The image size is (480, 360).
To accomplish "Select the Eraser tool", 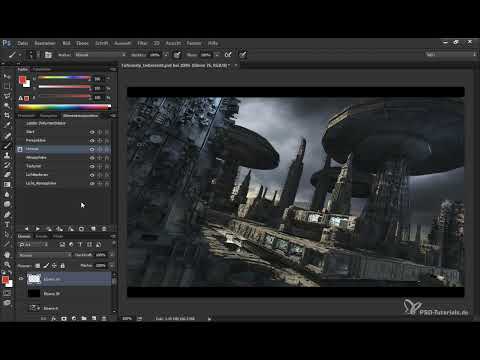I will coord(7,175).
